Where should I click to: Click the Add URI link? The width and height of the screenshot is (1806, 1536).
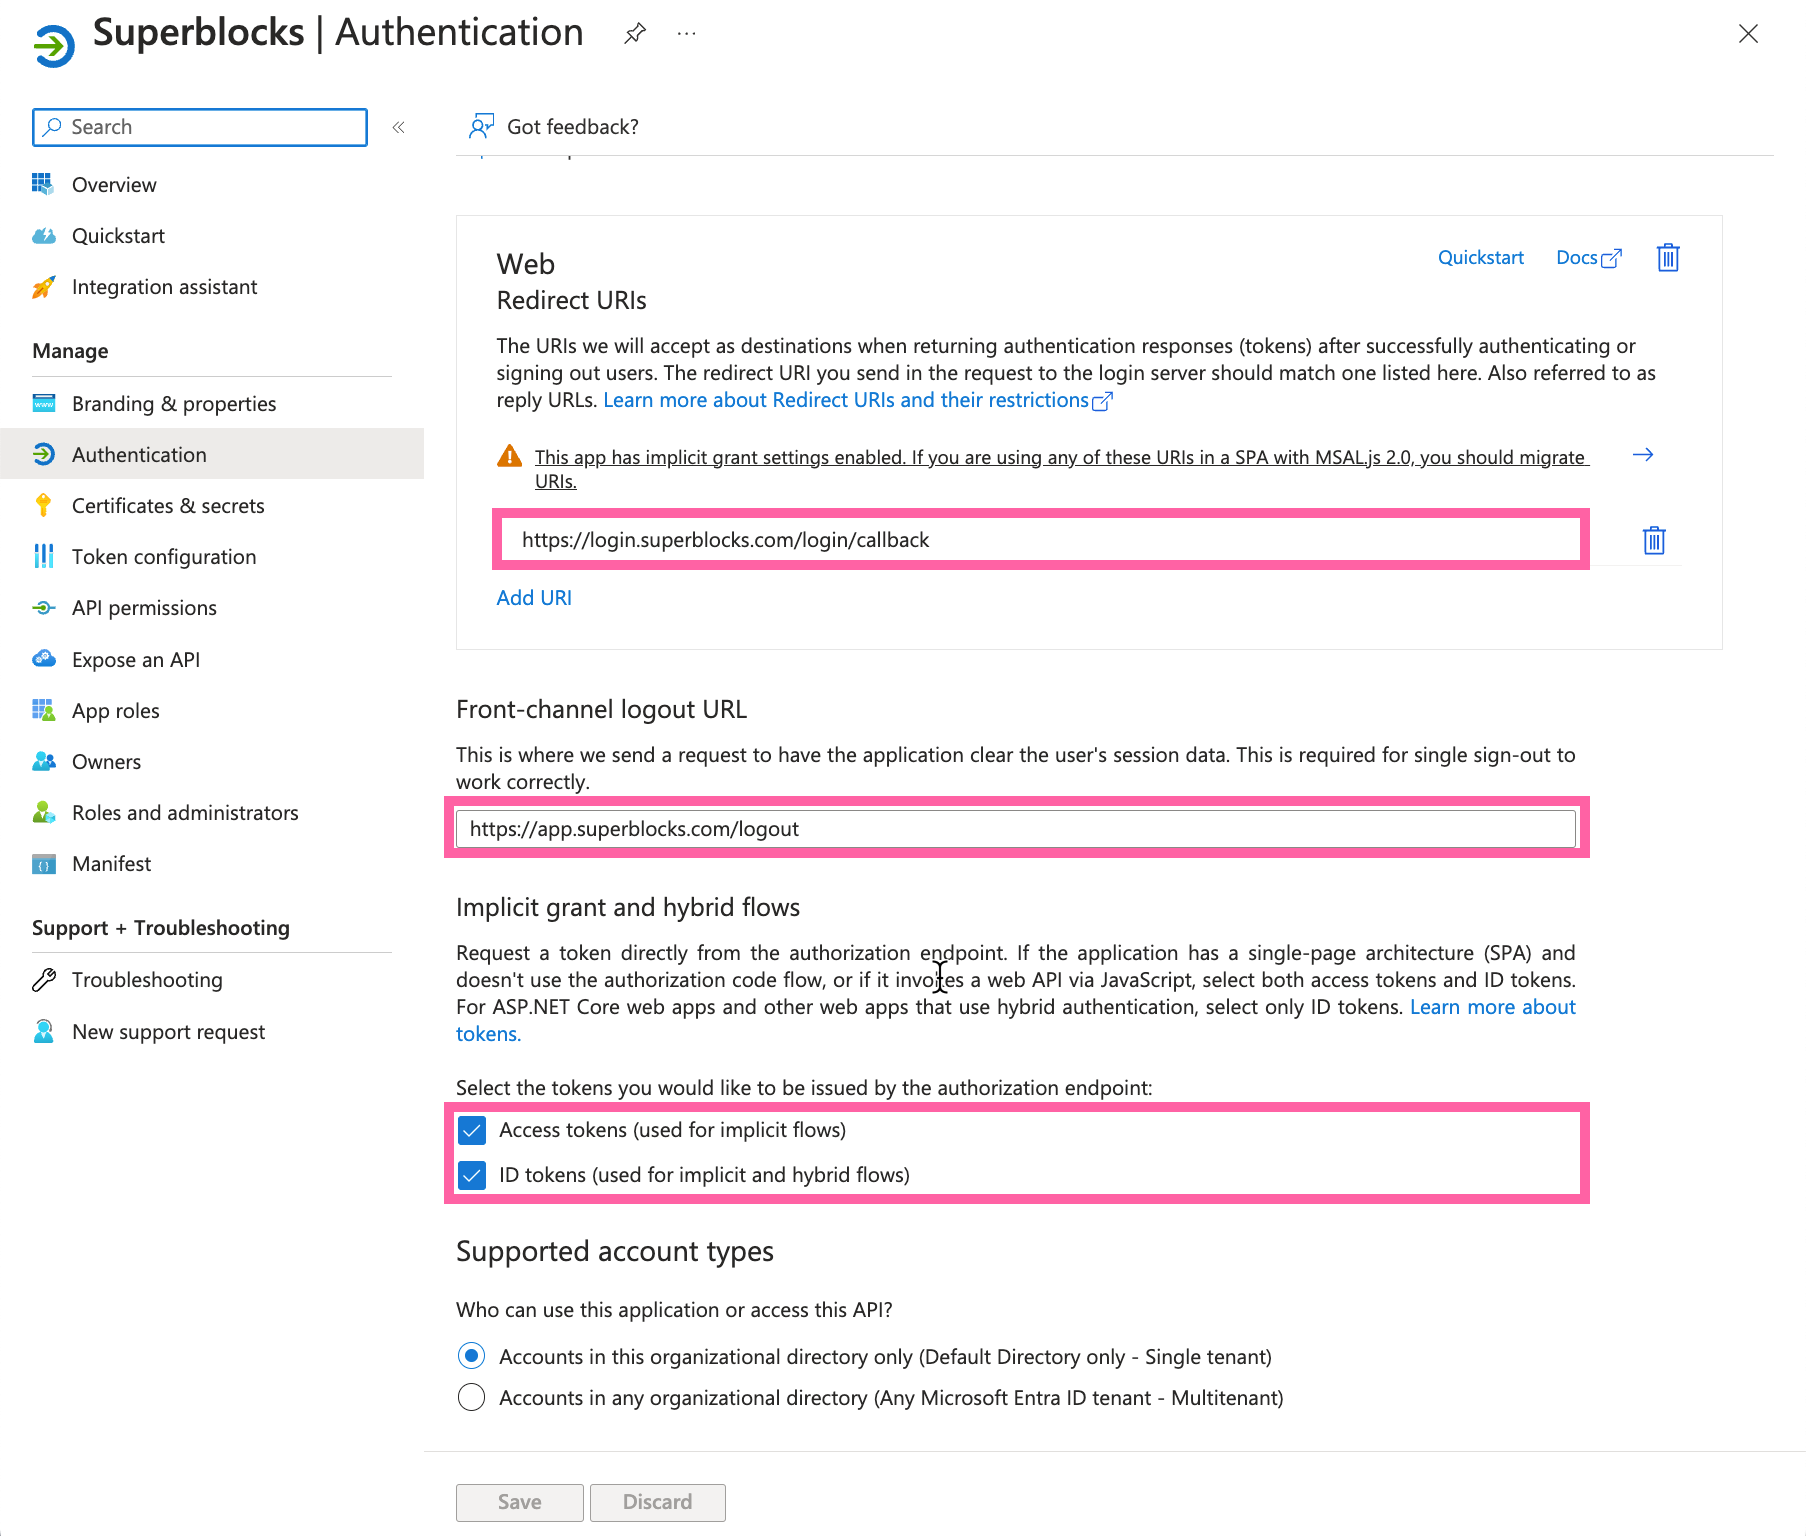[x=534, y=597]
